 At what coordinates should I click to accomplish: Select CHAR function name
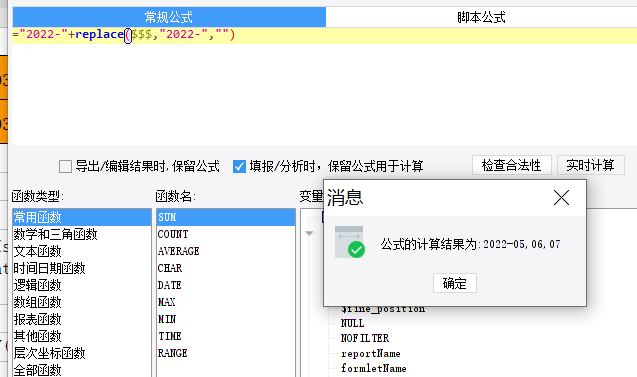point(226,269)
